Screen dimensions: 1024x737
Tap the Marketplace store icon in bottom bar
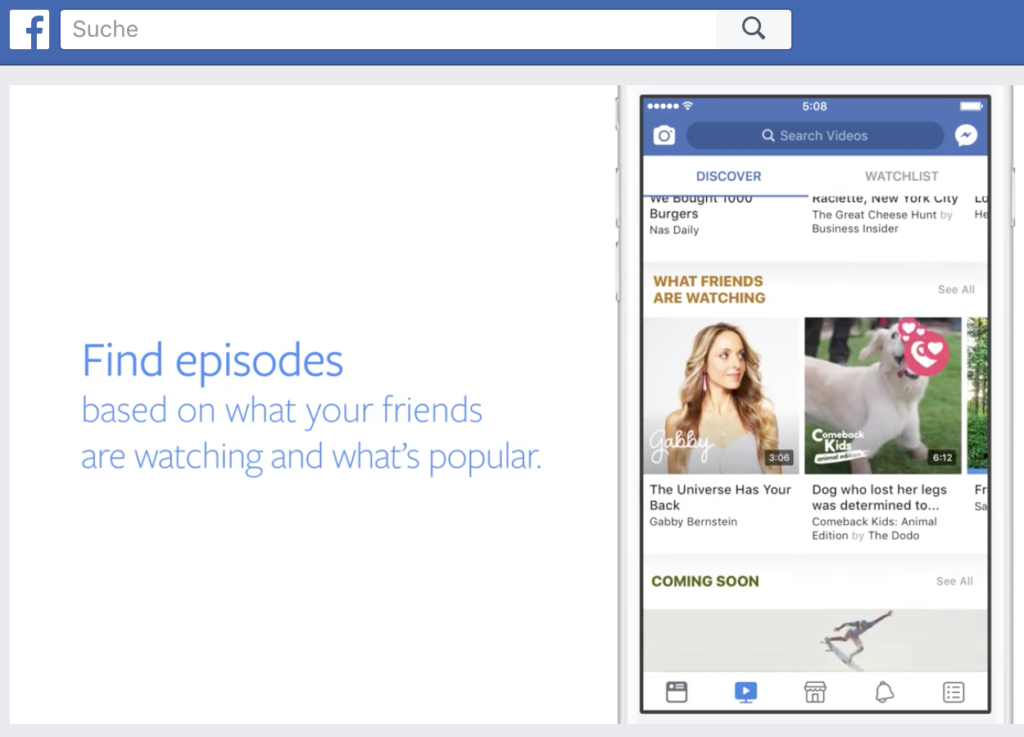[x=815, y=692]
